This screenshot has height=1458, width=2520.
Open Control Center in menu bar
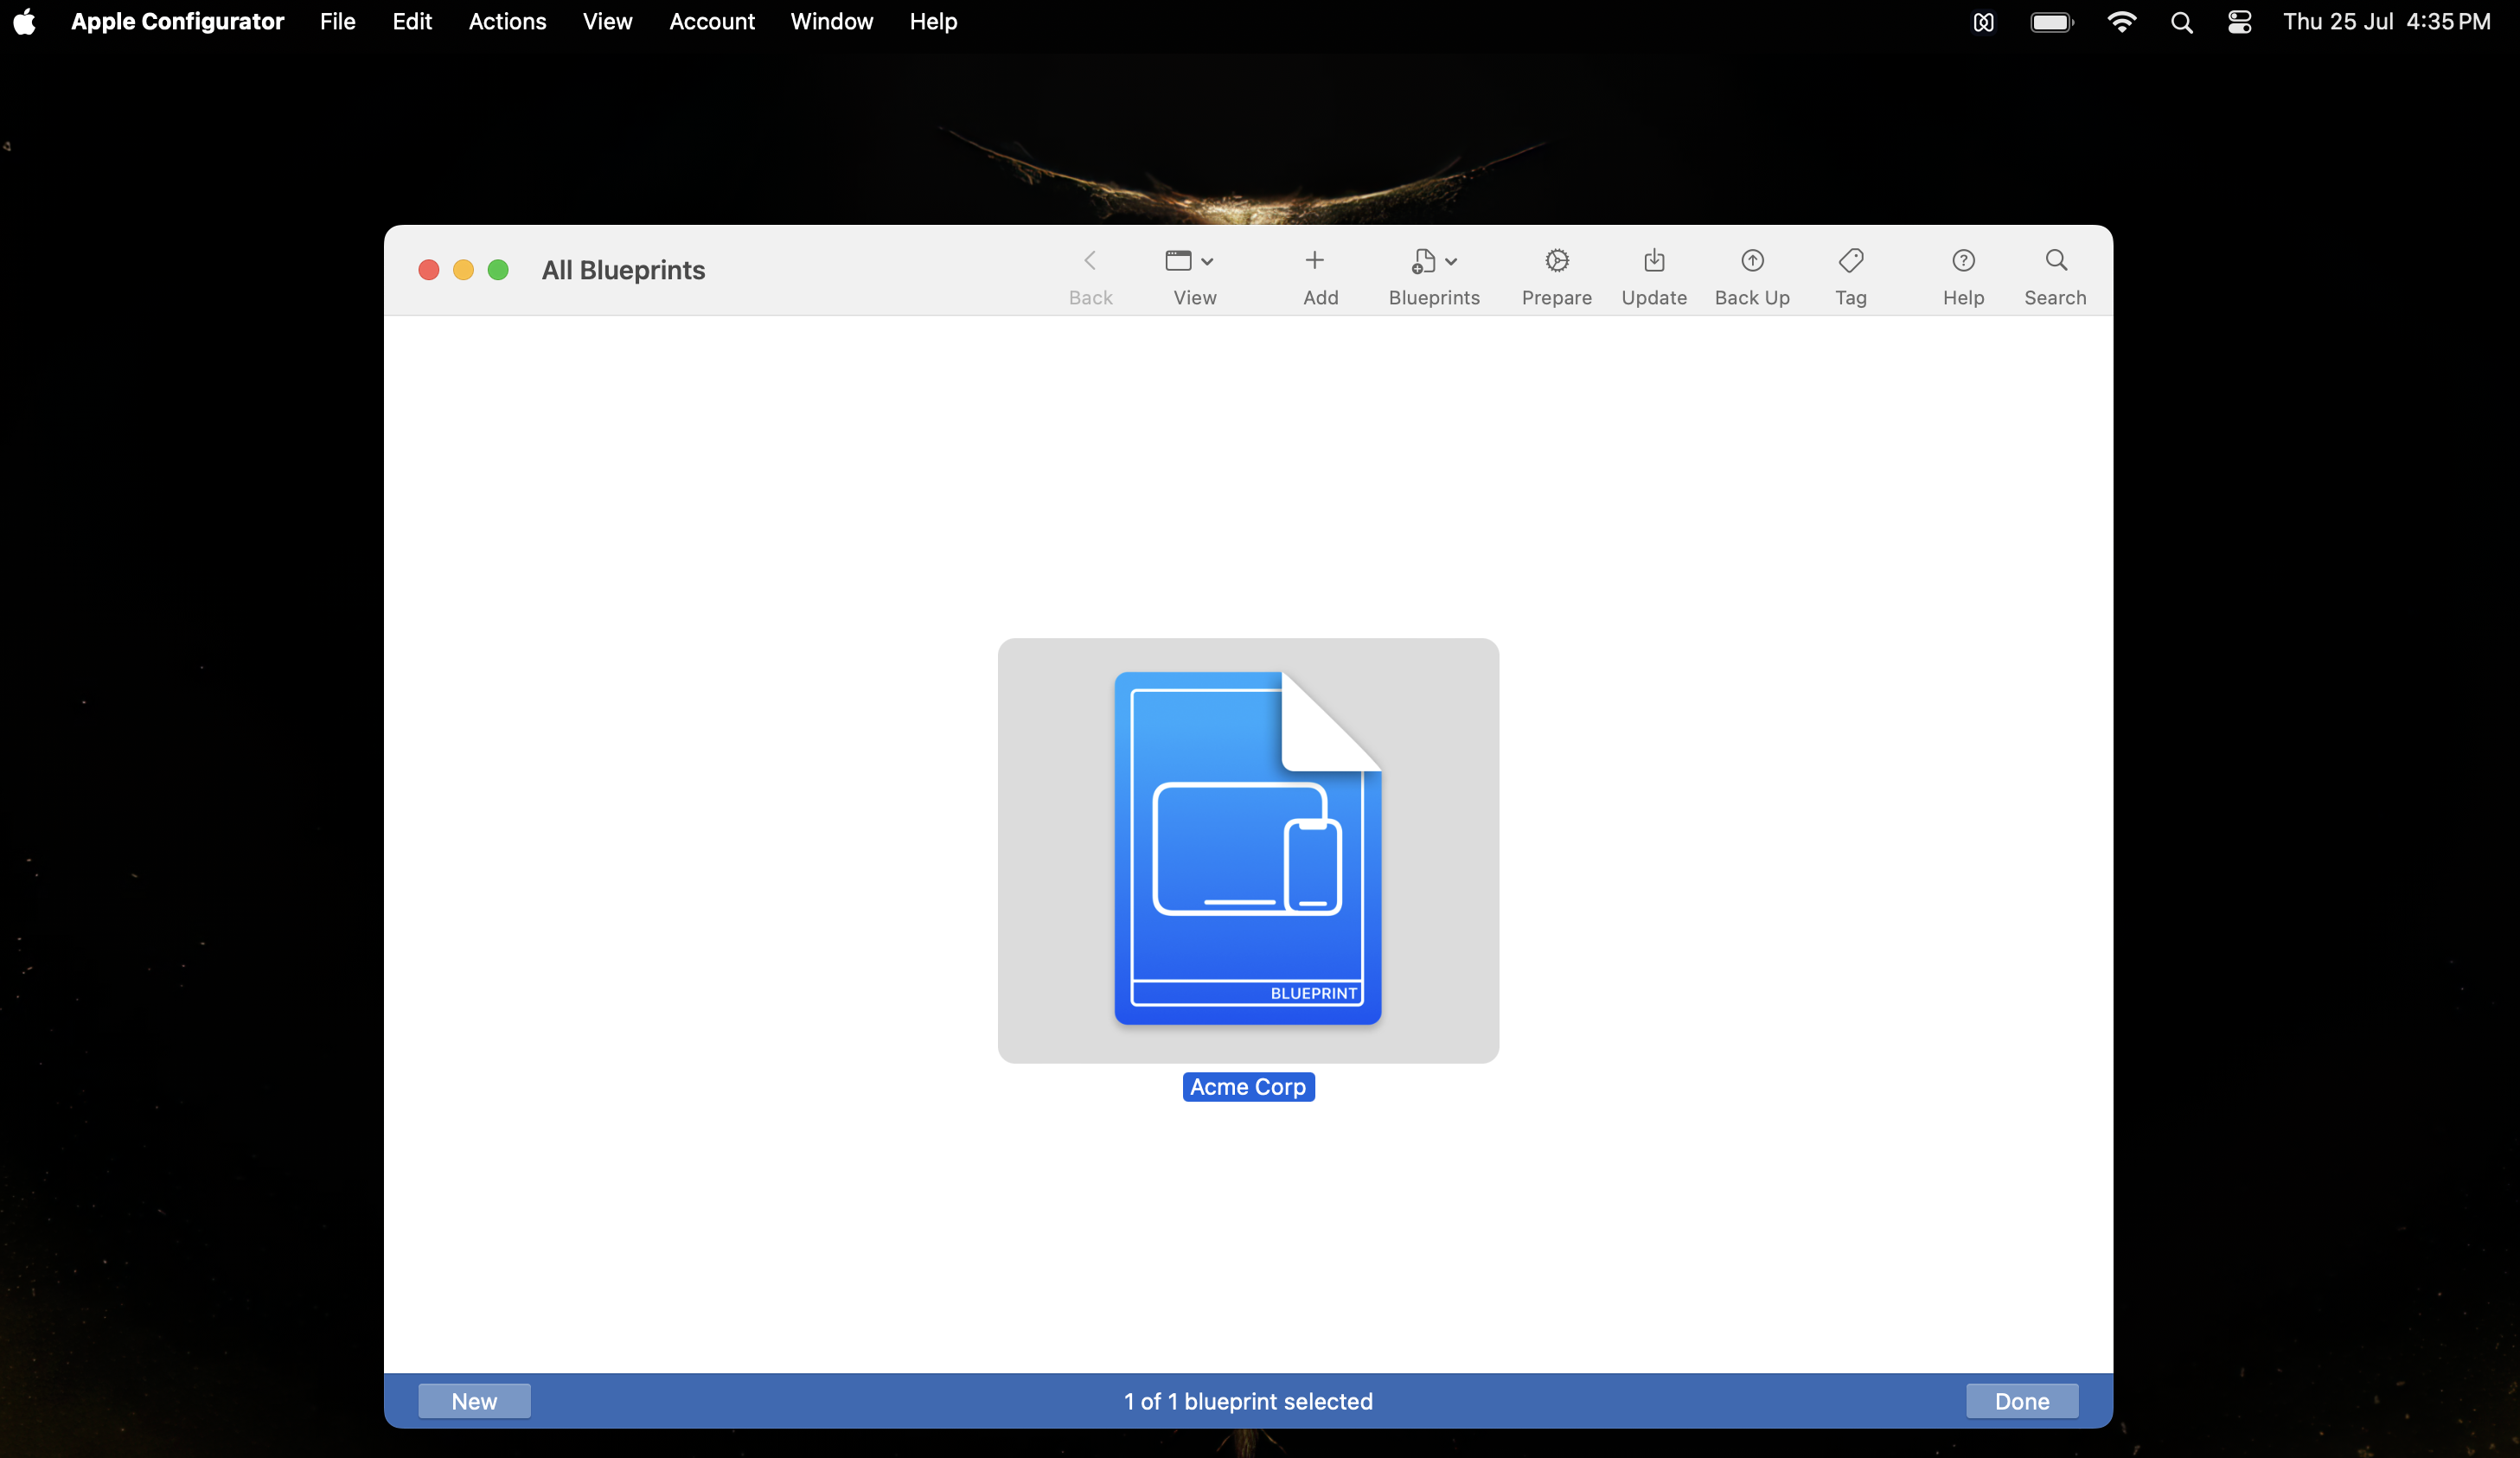pyautogui.click(x=2239, y=22)
